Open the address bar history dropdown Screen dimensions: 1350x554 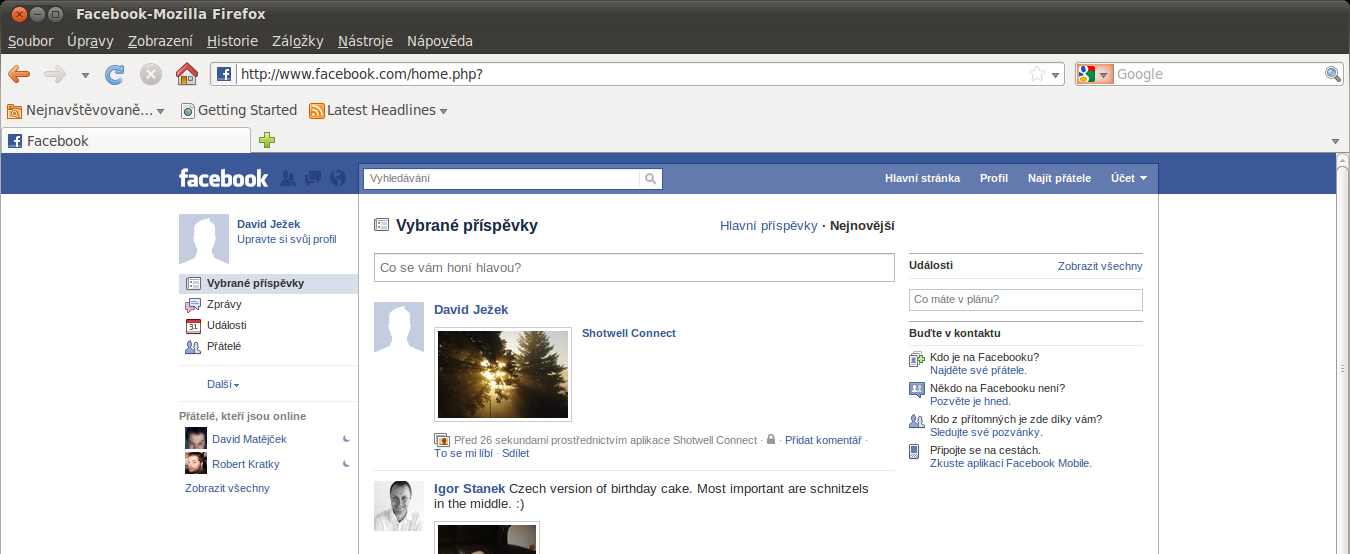pyautogui.click(x=1056, y=75)
